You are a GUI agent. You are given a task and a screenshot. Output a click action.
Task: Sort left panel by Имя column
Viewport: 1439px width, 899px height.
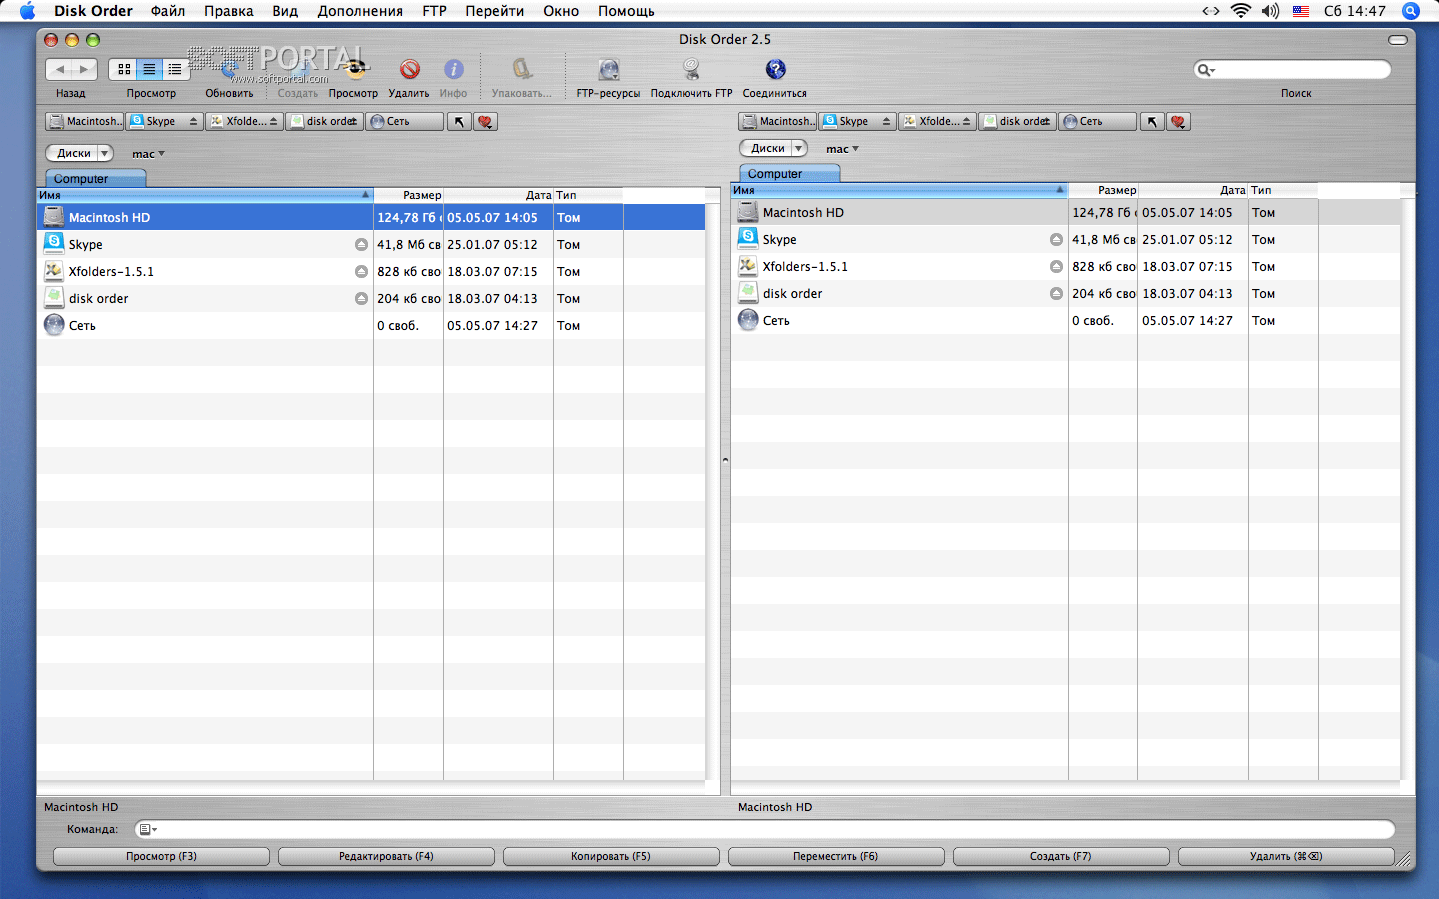click(x=204, y=195)
